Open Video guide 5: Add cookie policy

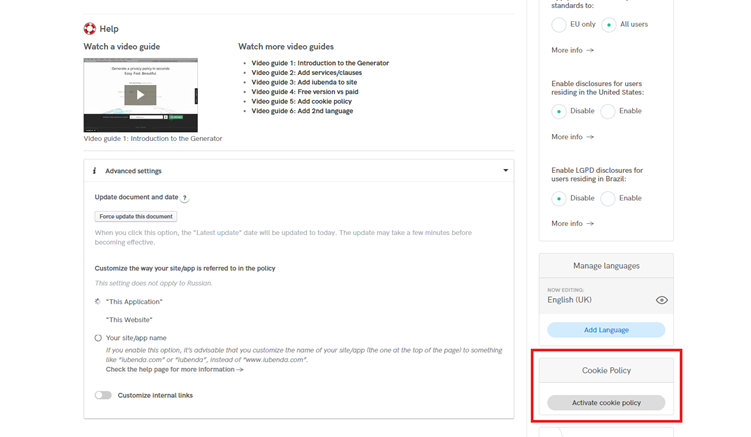[301, 101]
